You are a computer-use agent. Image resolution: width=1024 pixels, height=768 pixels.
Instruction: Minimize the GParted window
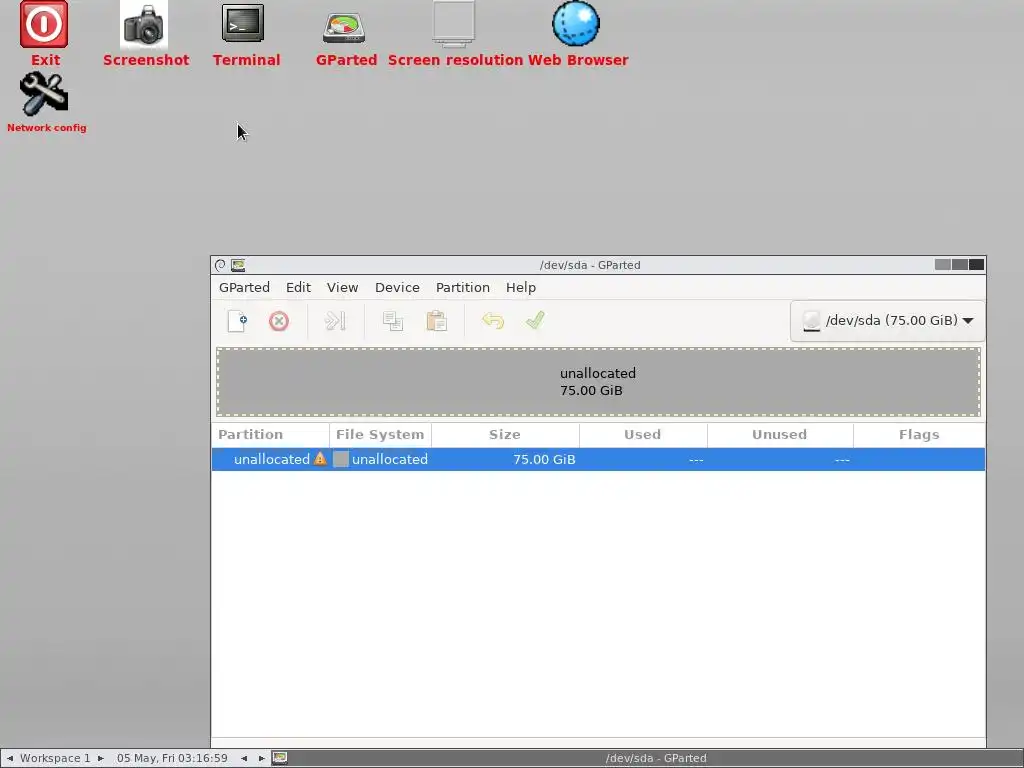942,264
